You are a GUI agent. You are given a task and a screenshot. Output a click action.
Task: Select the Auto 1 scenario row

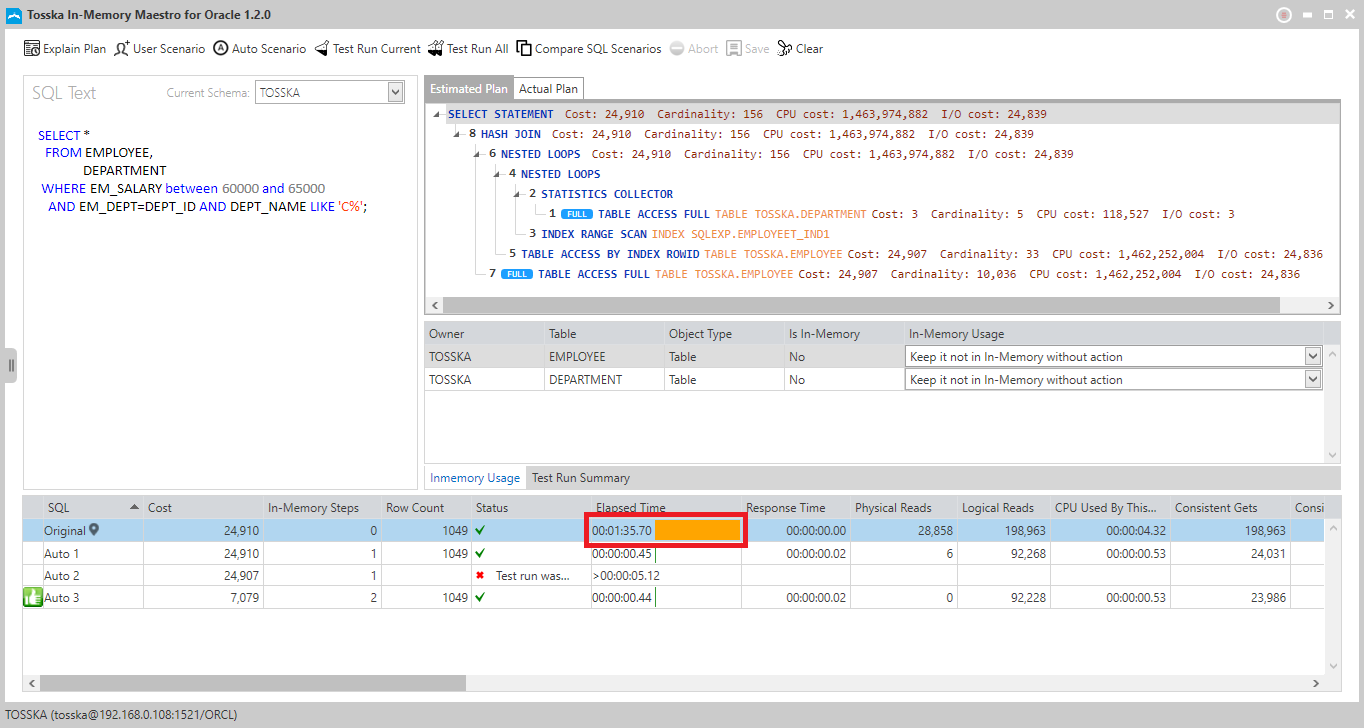pyautogui.click(x=674, y=553)
